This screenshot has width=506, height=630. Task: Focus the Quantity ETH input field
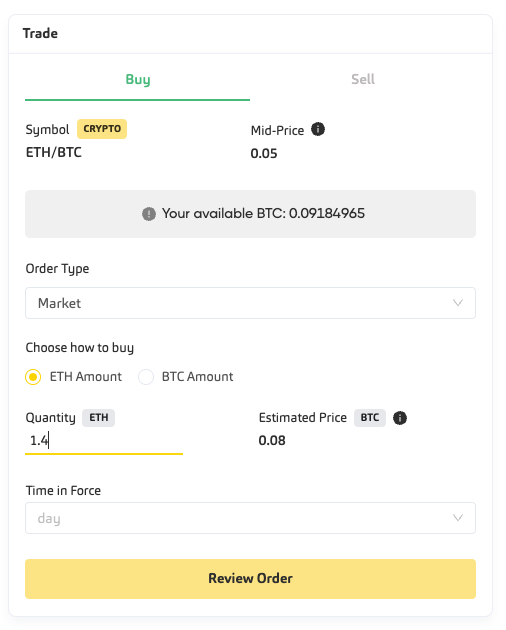coord(104,441)
